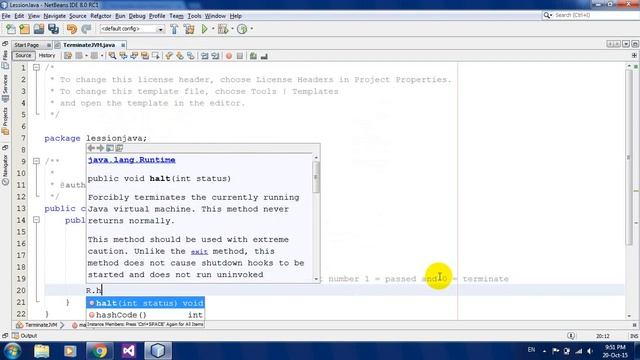The height and width of the screenshot is (360, 640).
Task: Click the Toggle Bookmark icon
Action: [x=191, y=56]
